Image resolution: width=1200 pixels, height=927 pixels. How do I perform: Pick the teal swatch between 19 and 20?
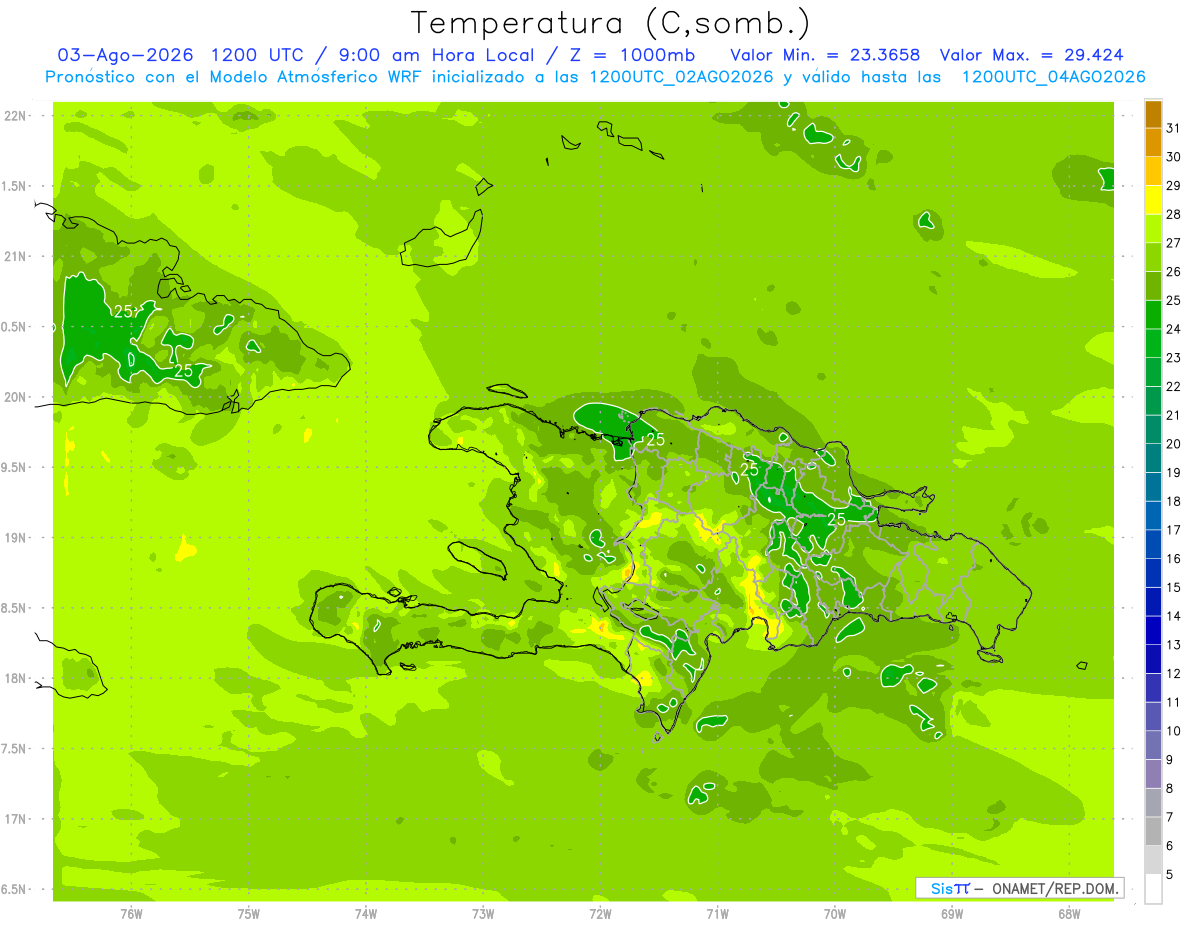pyautogui.click(x=1153, y=458)
